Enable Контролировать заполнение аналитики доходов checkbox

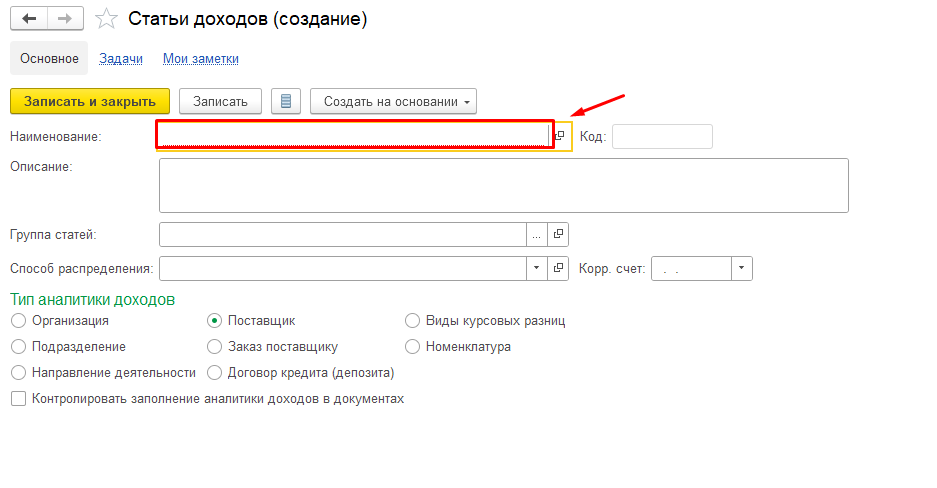[x=19, y=398]
